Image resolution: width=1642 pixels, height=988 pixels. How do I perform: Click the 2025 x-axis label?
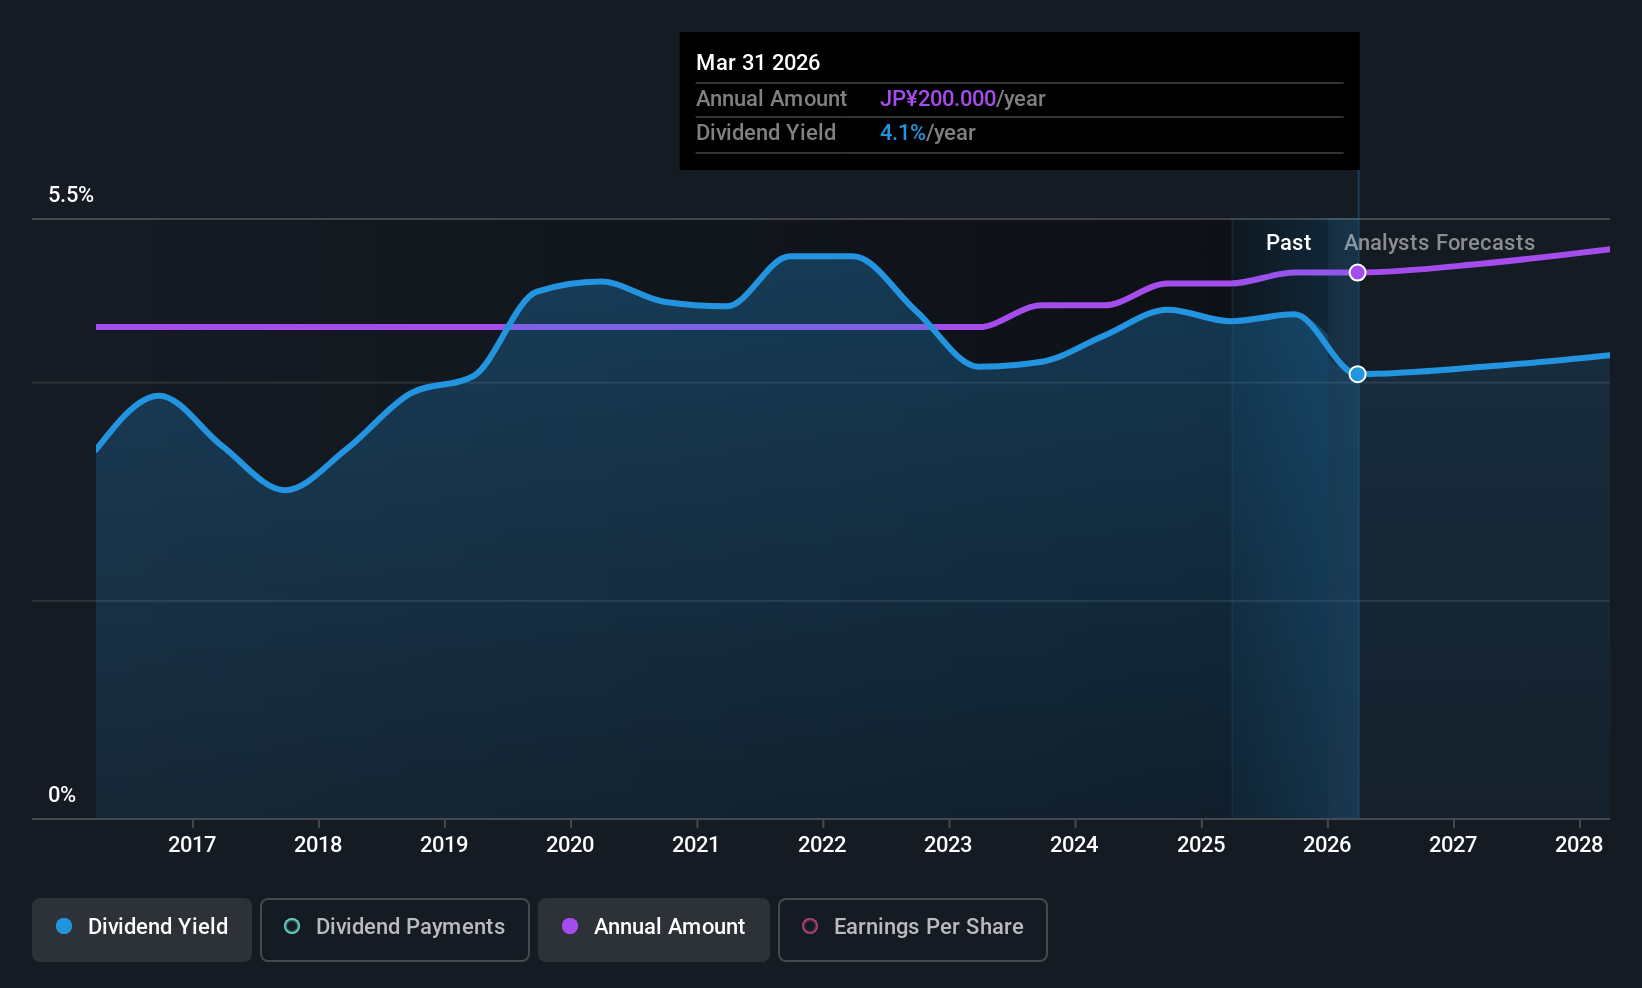1201,845
